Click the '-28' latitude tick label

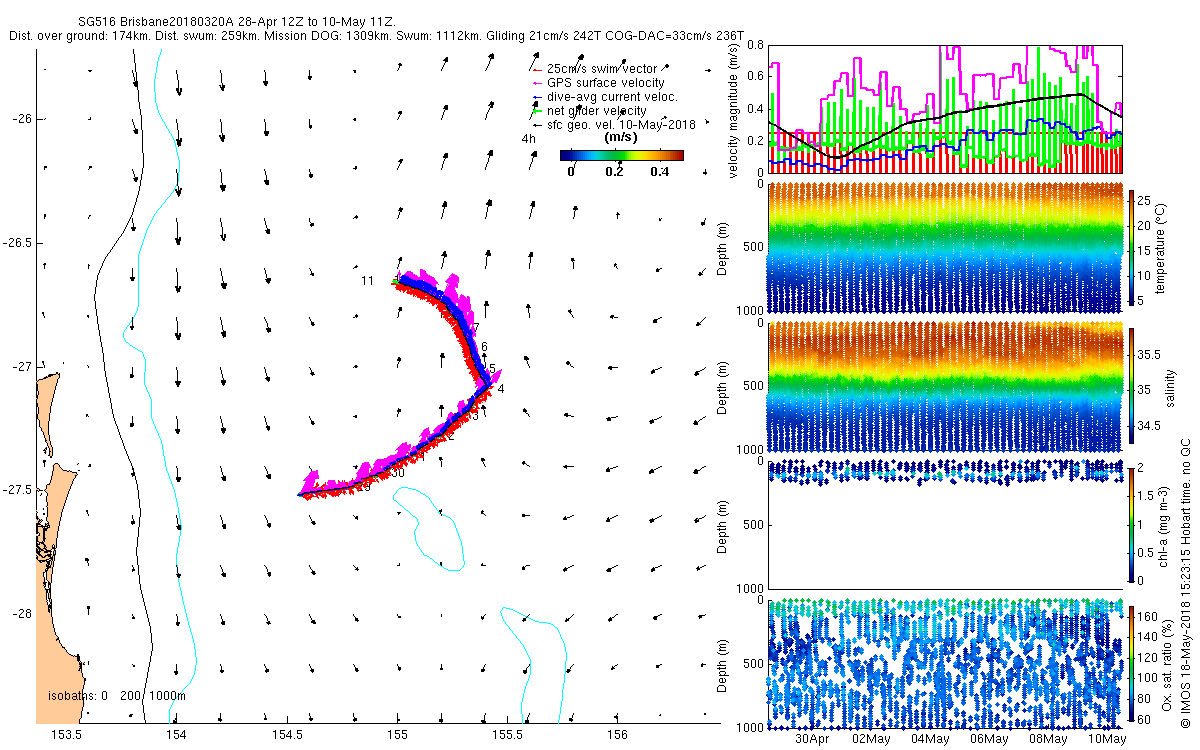22,614
